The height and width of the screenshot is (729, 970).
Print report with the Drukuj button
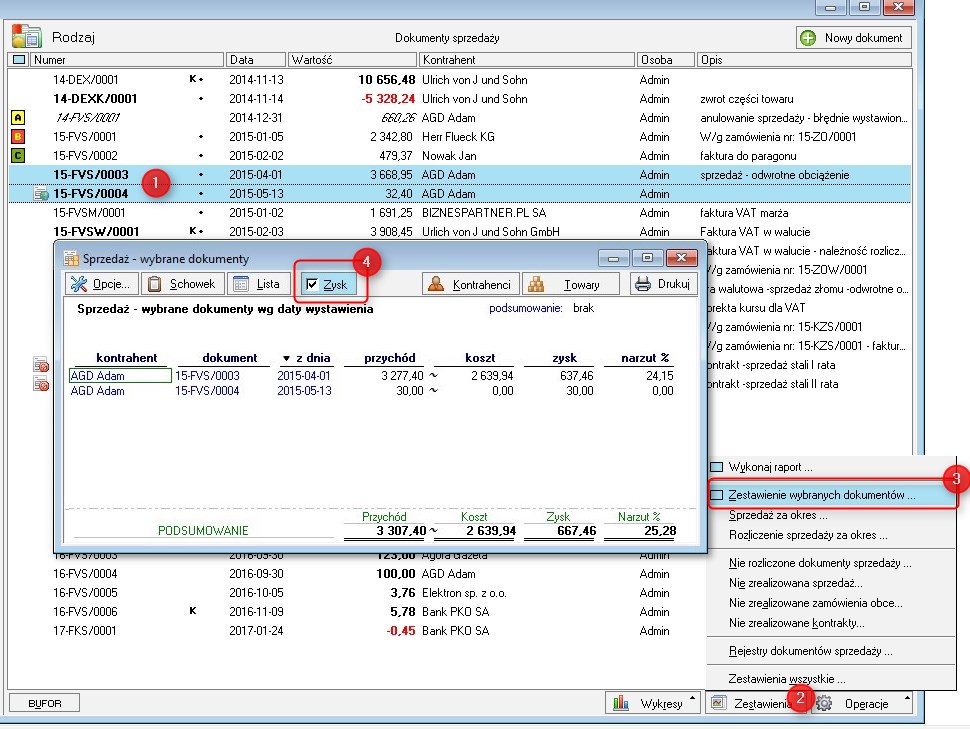pyautogui.click(x=662, y=284)
